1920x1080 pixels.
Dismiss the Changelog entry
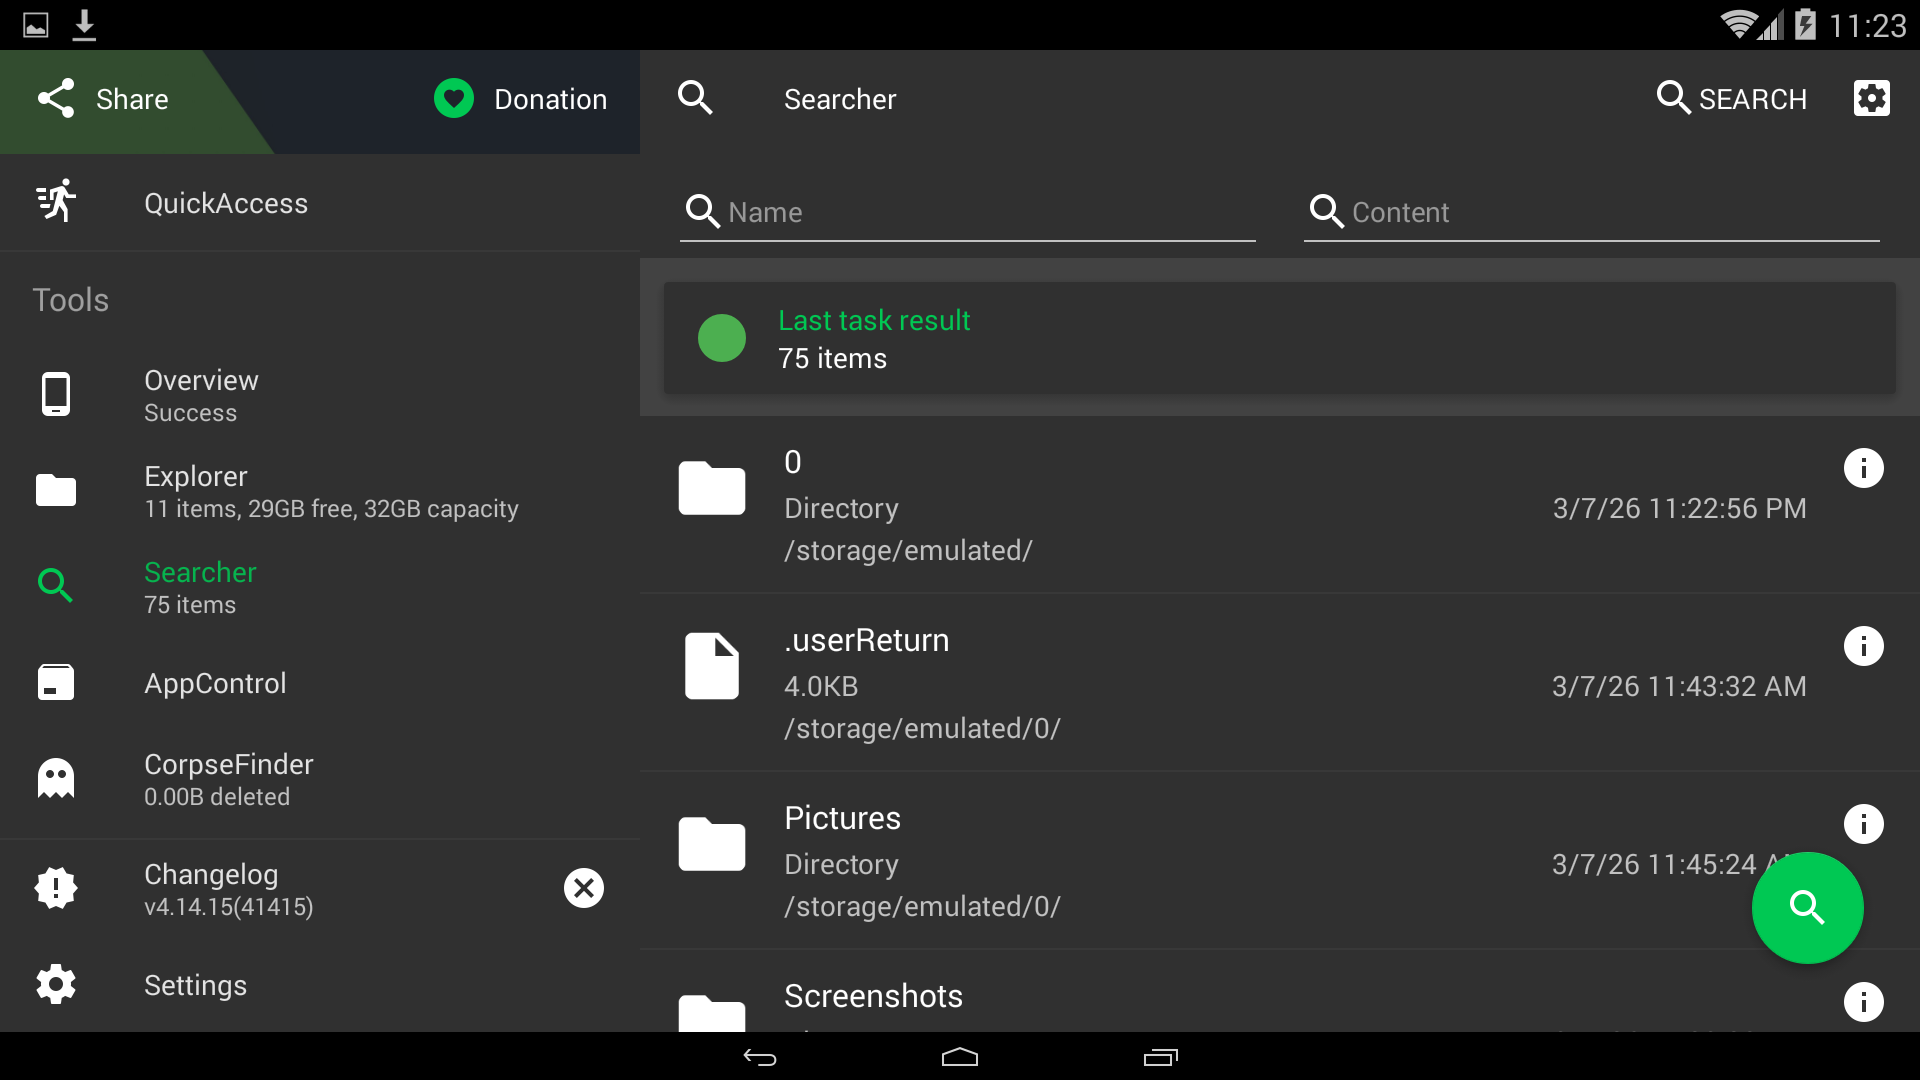tap(583, 888)
